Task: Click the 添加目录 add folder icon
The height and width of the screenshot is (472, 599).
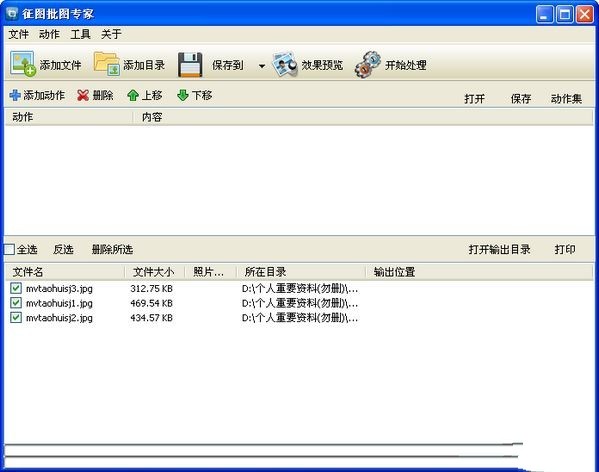Action: (107, 63)
